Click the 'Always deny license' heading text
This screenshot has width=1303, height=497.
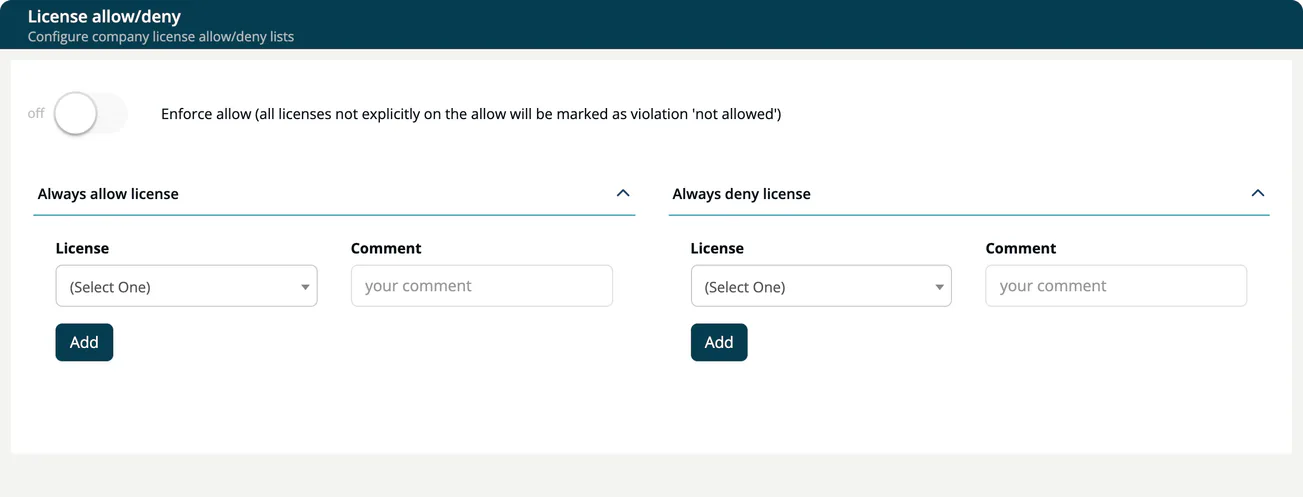click(741, 194)
